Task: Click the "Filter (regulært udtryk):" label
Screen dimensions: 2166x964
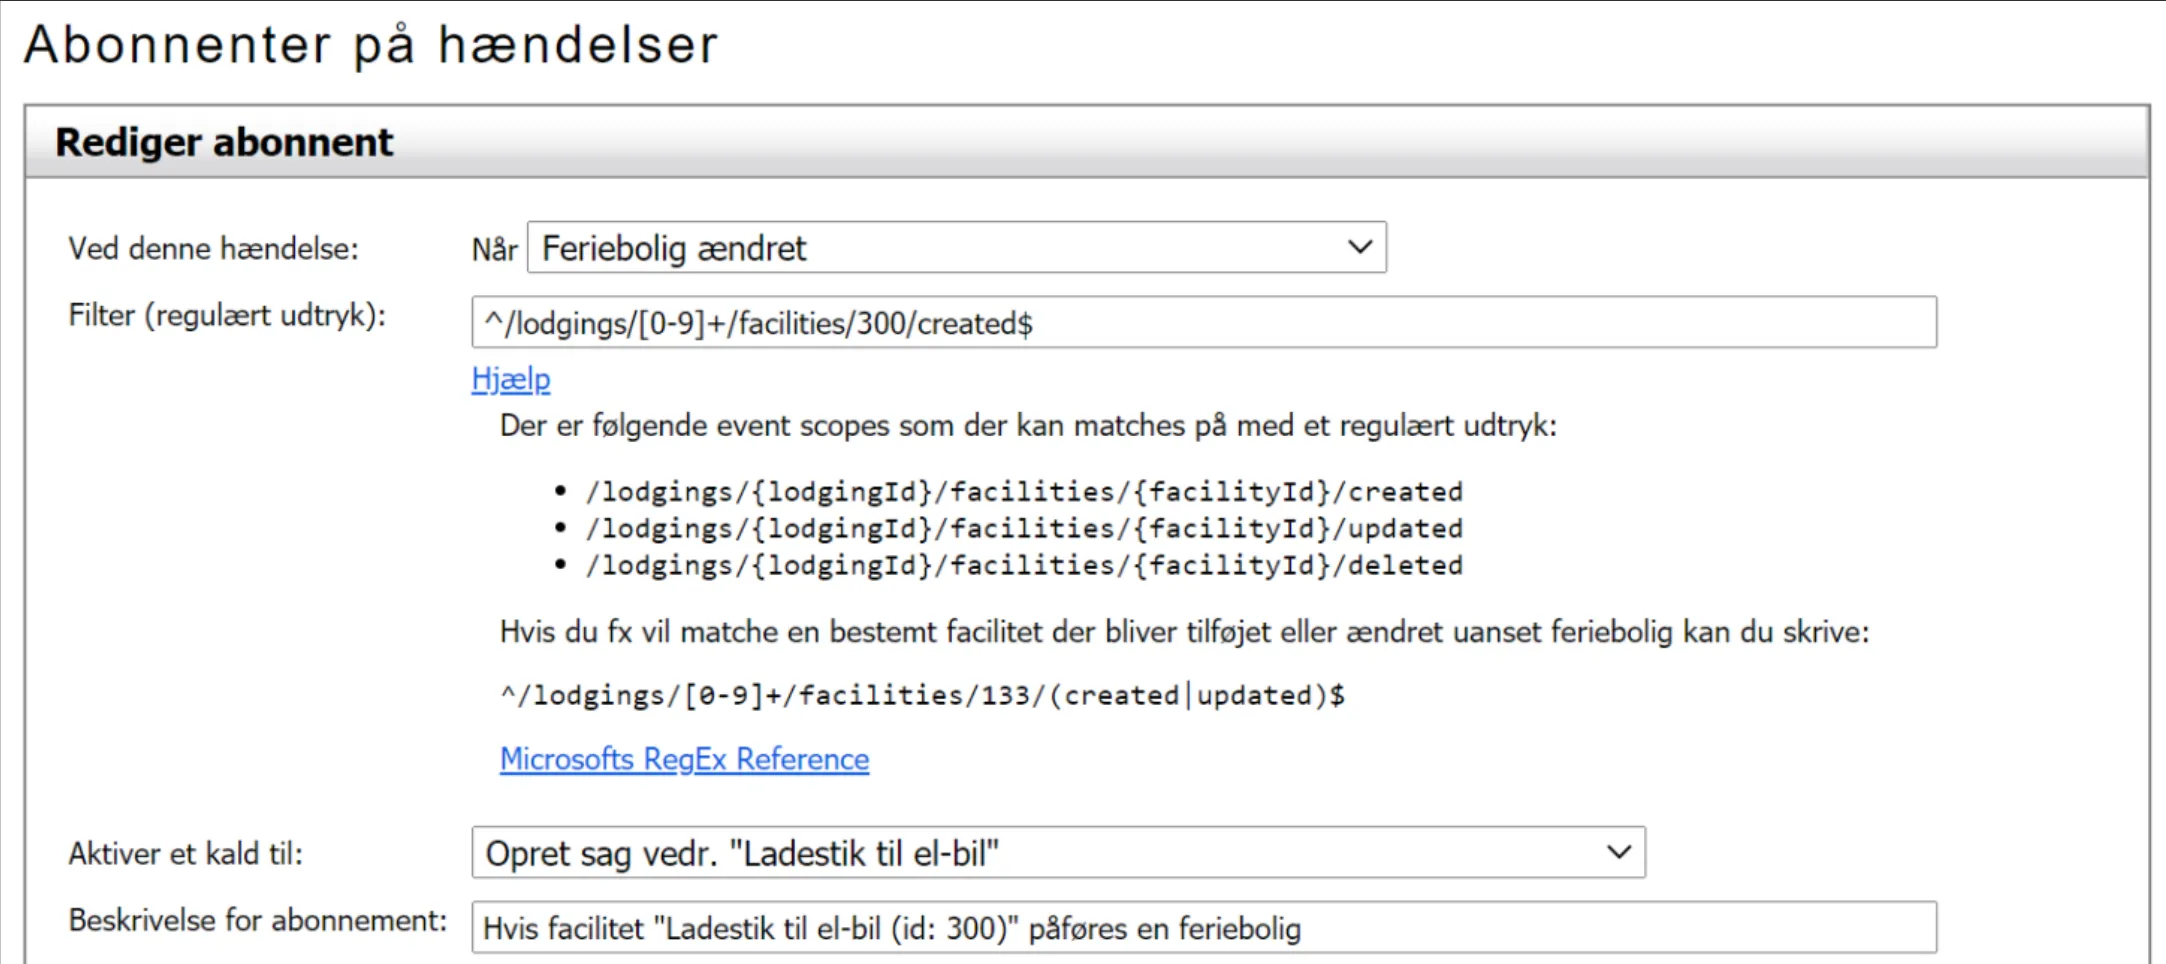Action: point(227,316)
